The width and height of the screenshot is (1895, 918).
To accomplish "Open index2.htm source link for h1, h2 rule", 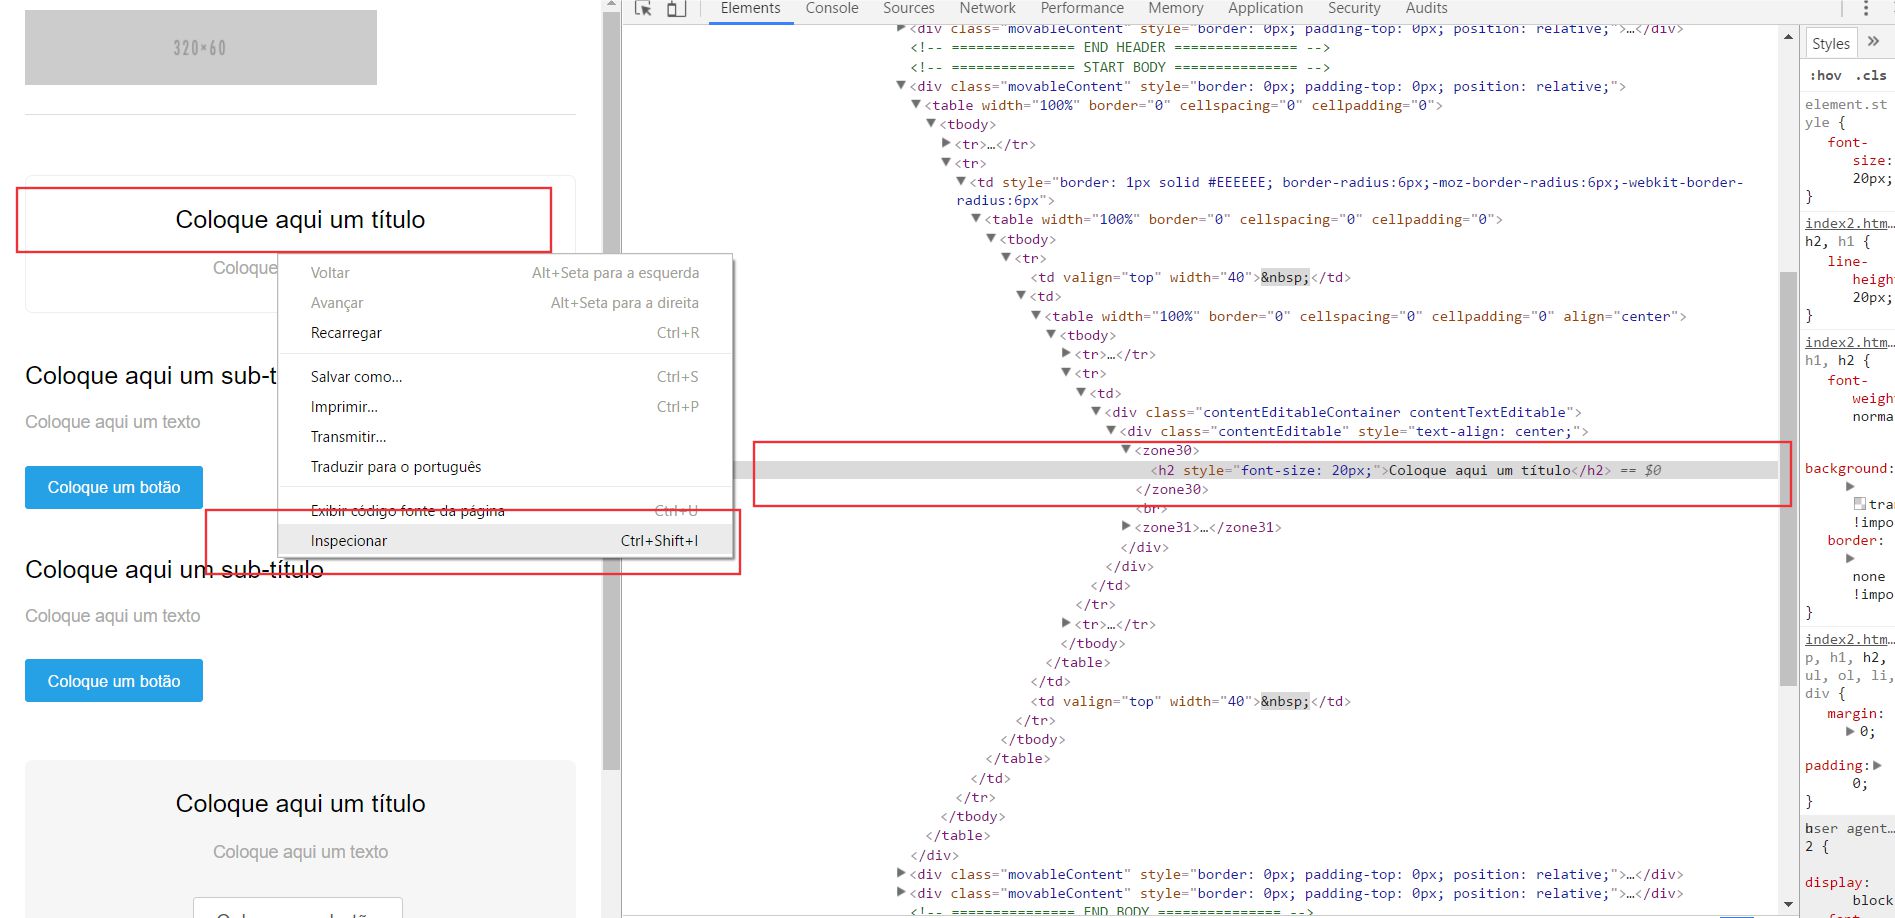I will click(1848, 342).
